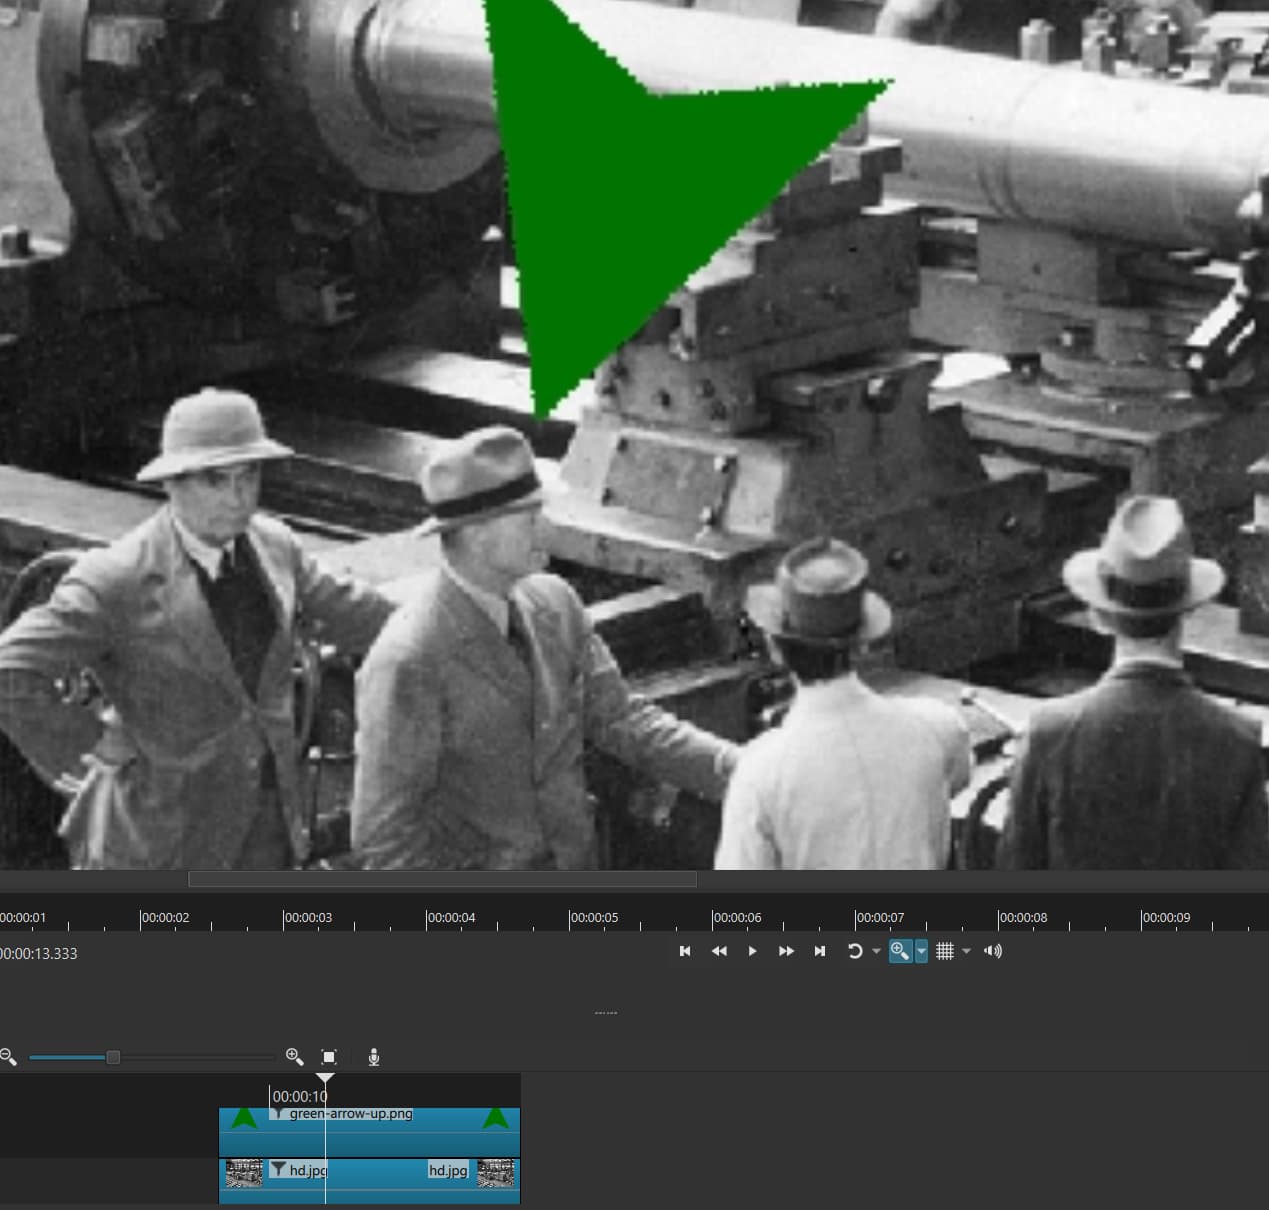Zoom in the timeline
The image size is (1269, 1210).
coord(294,1057)
